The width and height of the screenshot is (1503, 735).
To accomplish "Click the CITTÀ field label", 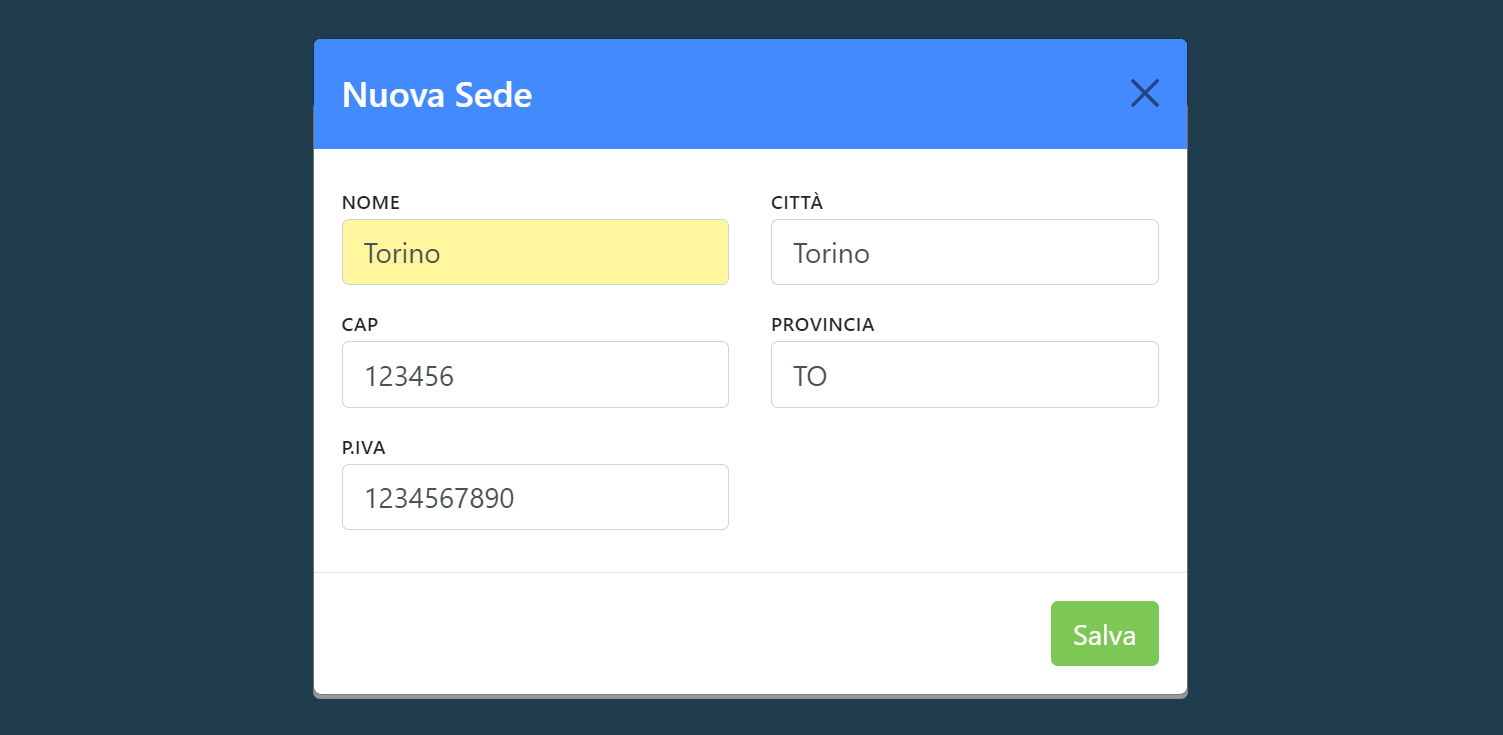I will (797, 203).
